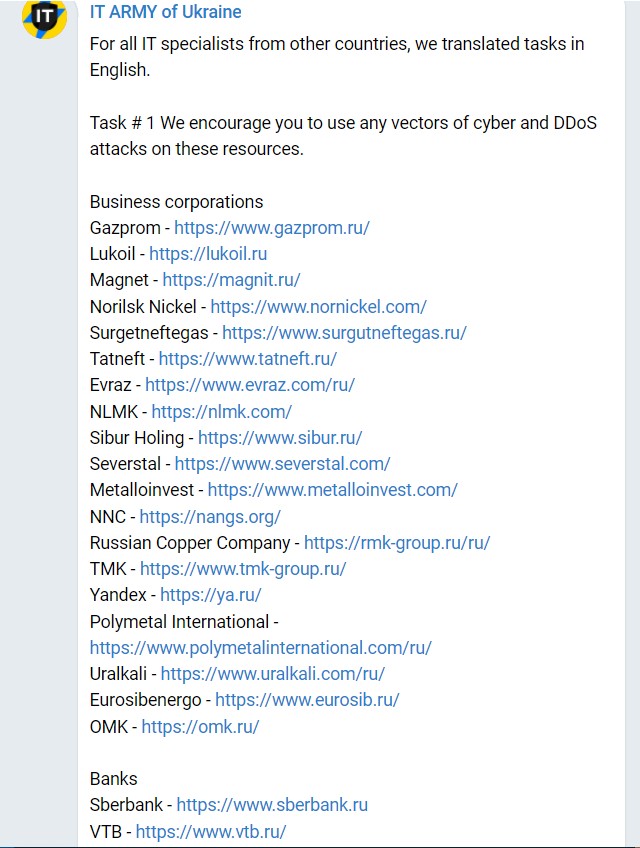This screenshot has width=640, height=848.
Task: Click the uralkali.com link
Action: click(272, 674)
